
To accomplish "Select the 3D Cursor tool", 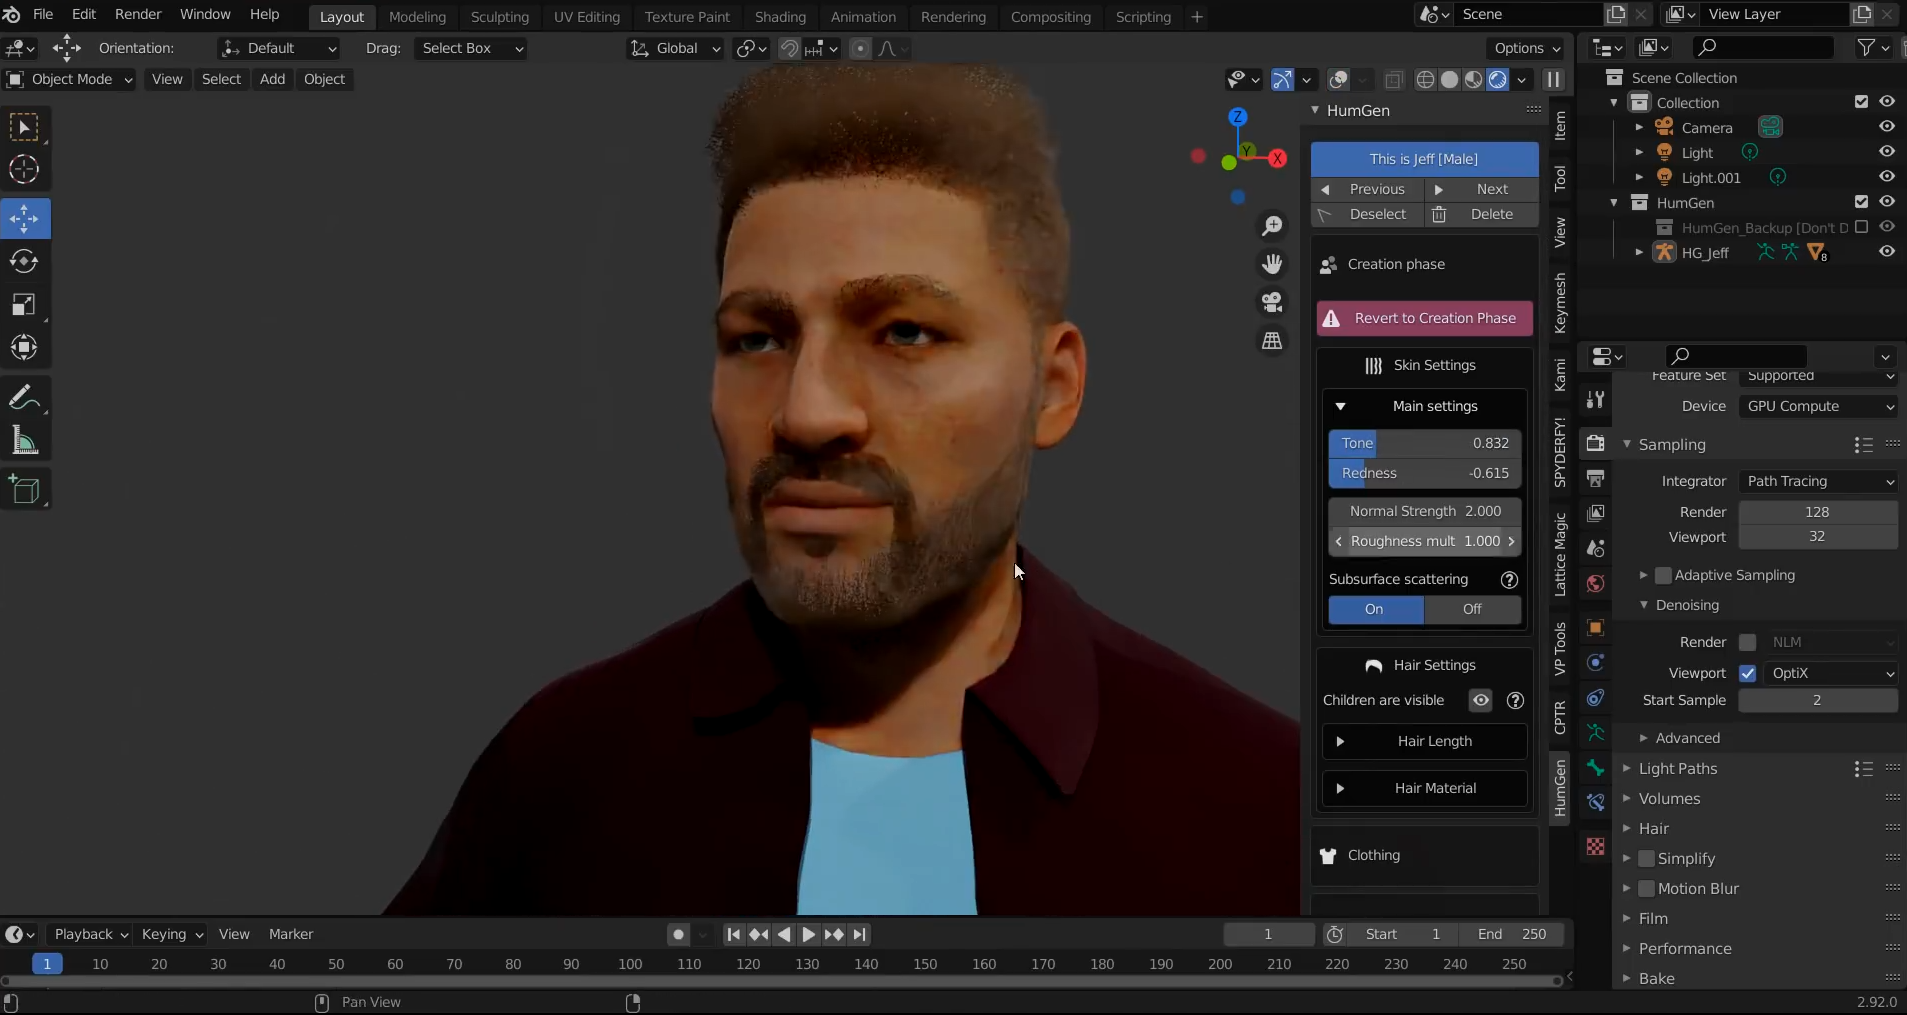I will coord(24,170).
